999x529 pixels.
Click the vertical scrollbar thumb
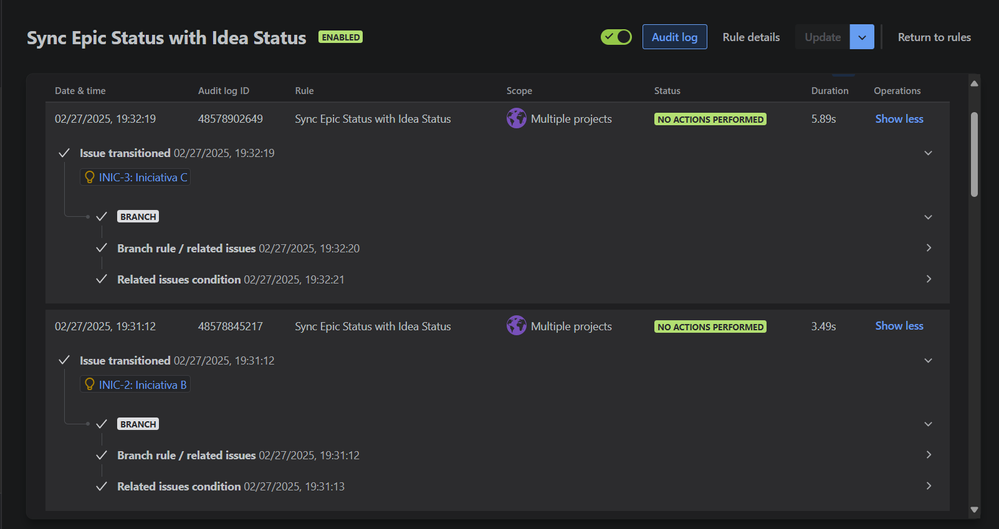tap(974, 154)
